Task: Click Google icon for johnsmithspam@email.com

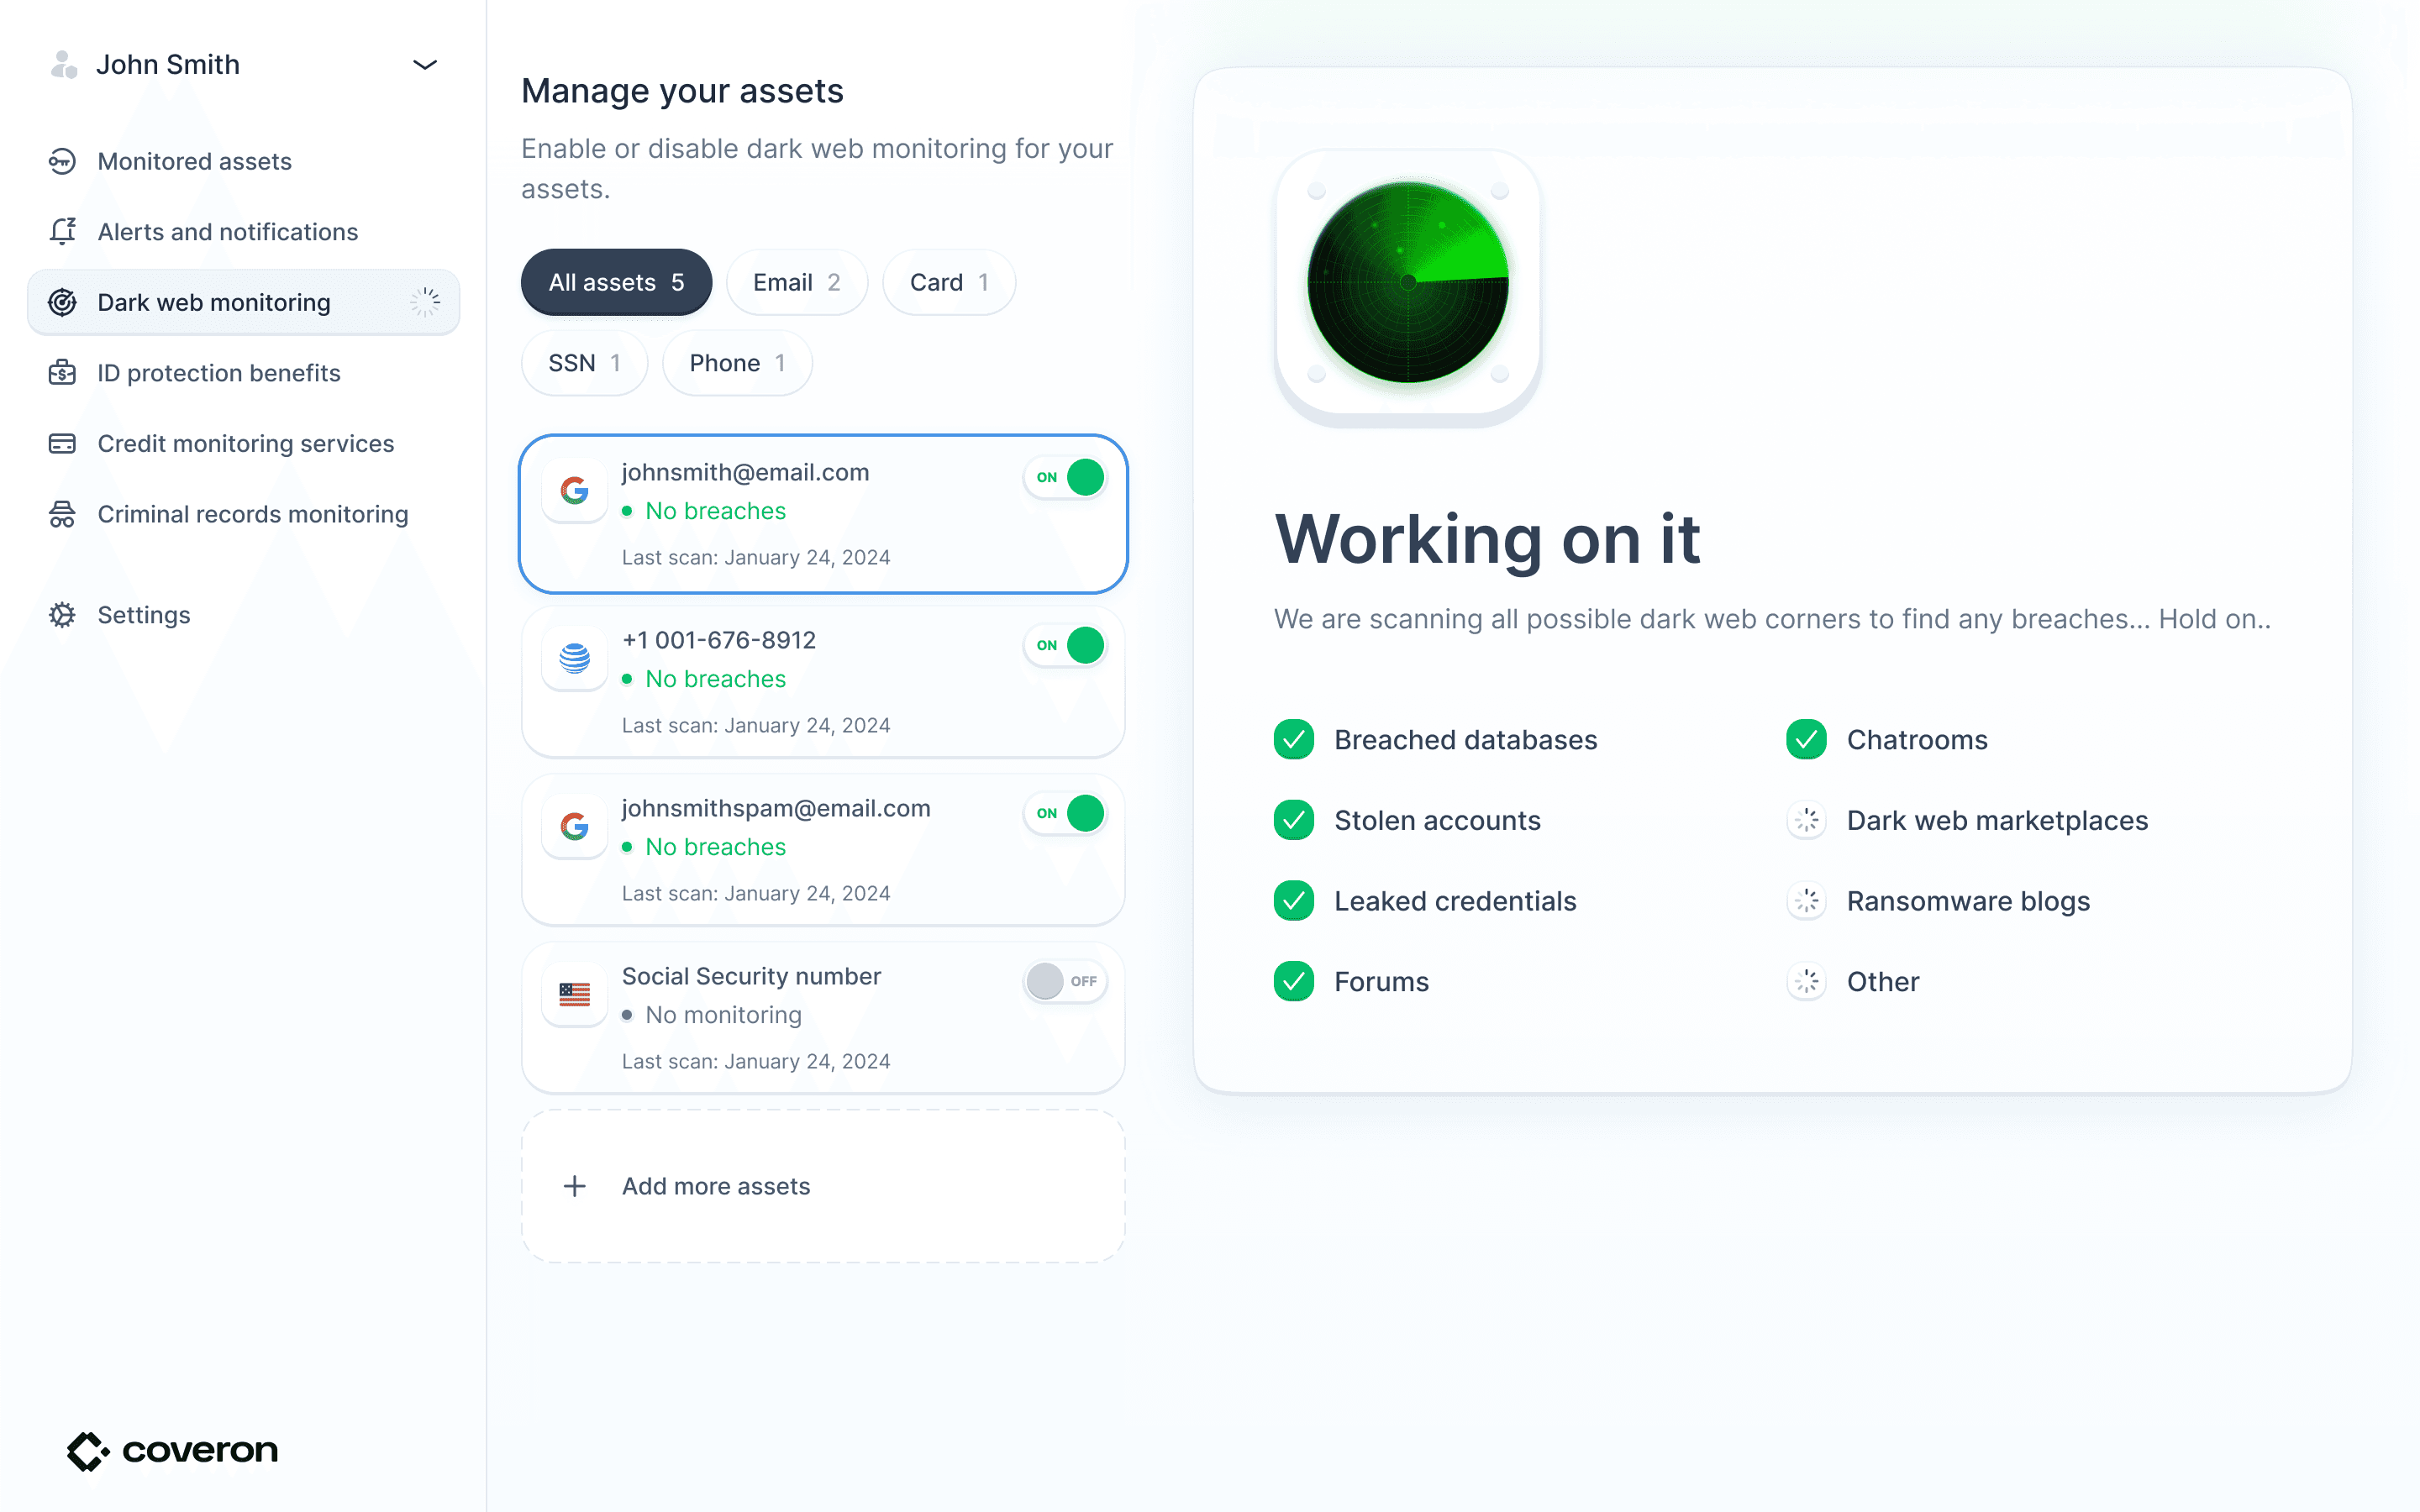Action: [574, 826]
